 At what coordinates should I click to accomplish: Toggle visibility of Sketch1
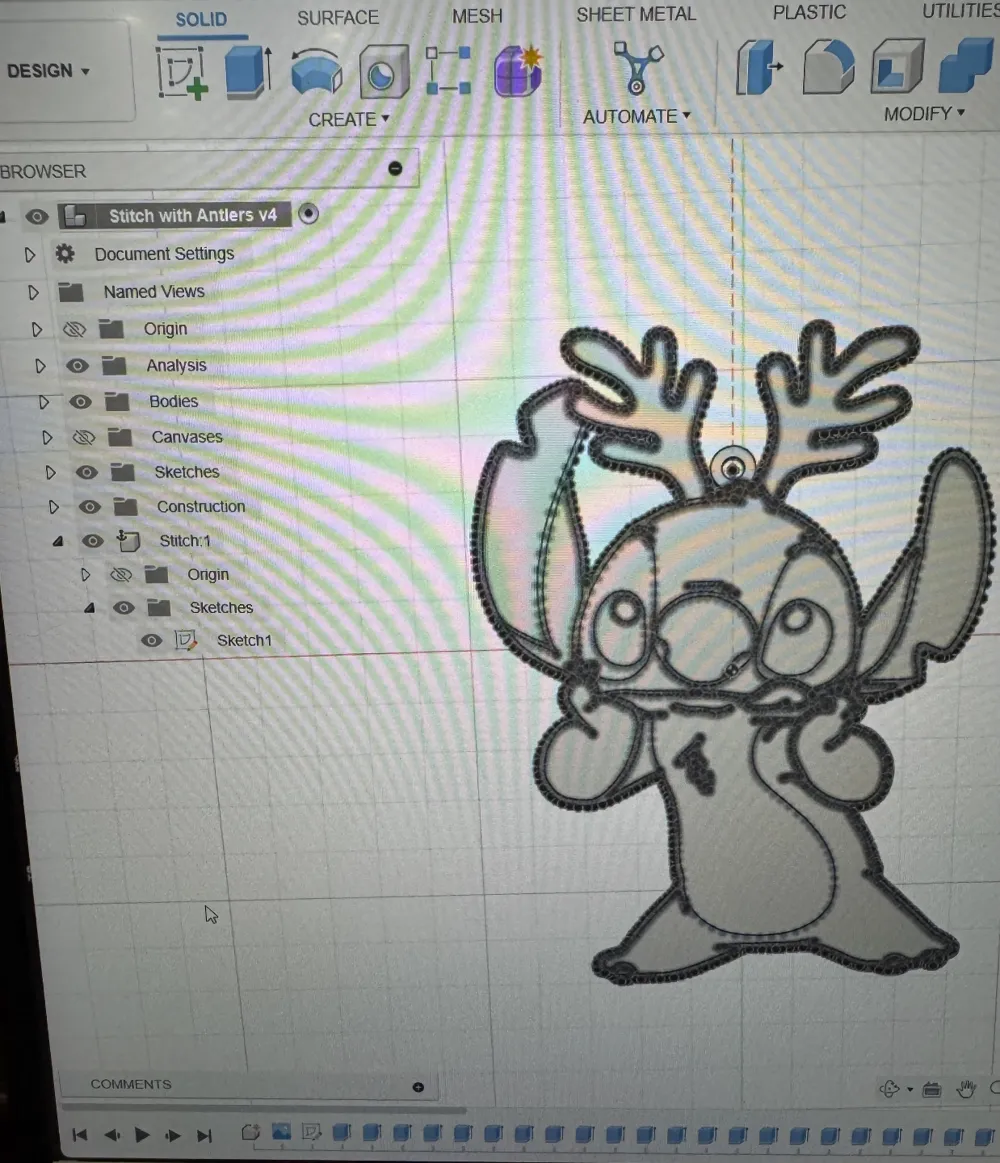point(151,641)
